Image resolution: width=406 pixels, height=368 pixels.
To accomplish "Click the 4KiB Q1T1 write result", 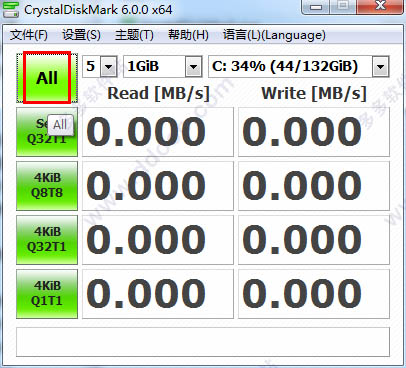I will 314,294.
